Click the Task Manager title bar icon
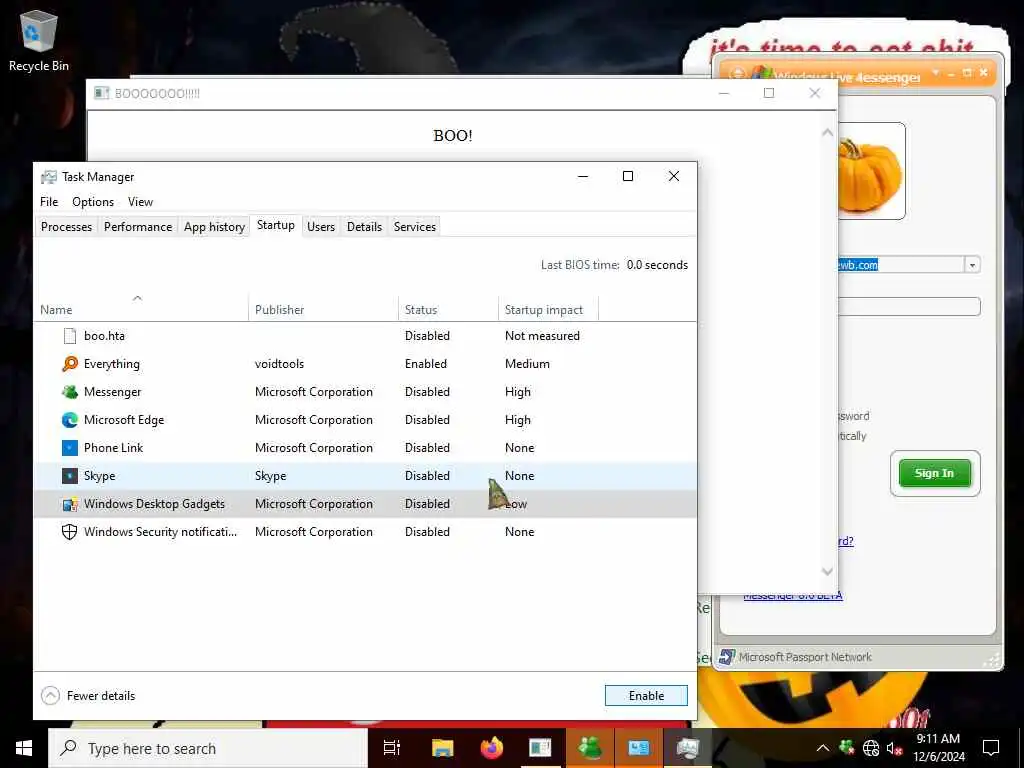The width and height of the screenshot is (1024, 768). 48,177
